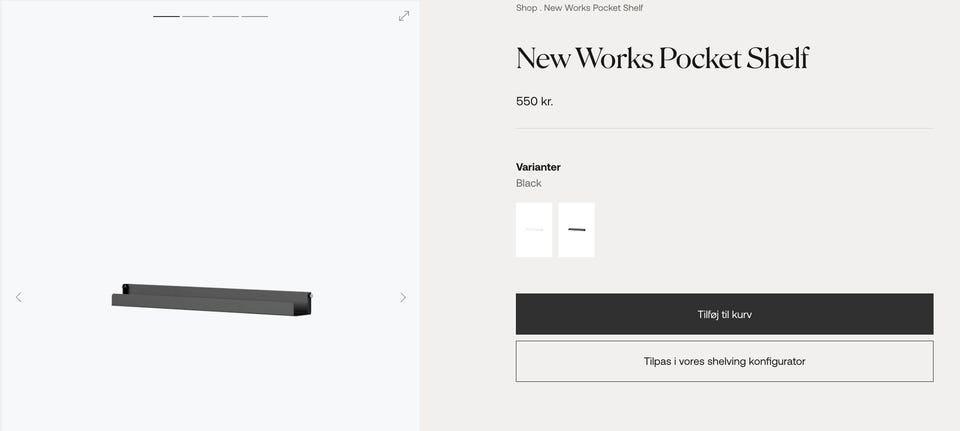
Task: Go to the previous product image arrow
Action: pos(18,297)
